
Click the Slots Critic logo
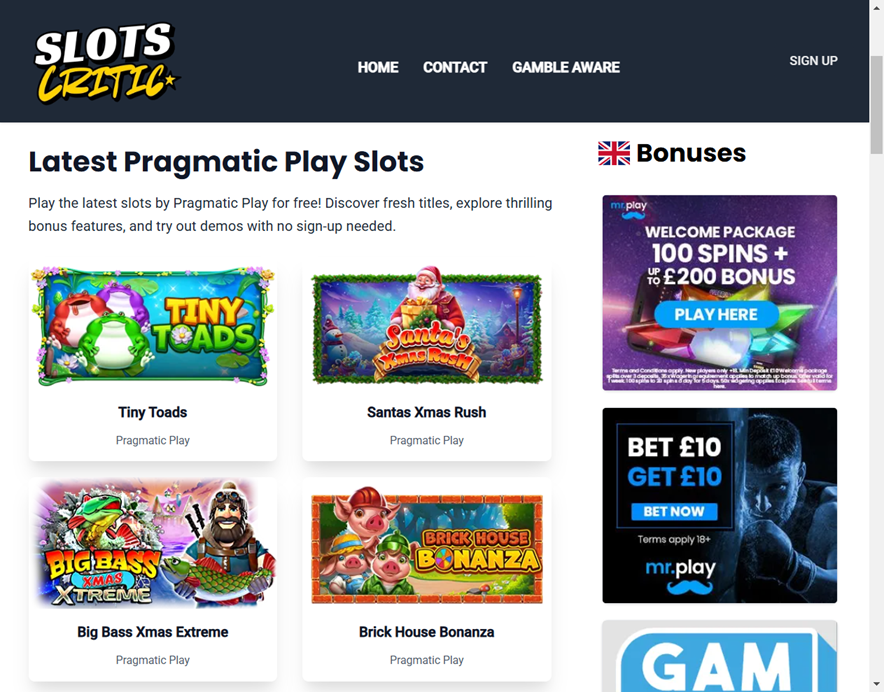(106, 63)
